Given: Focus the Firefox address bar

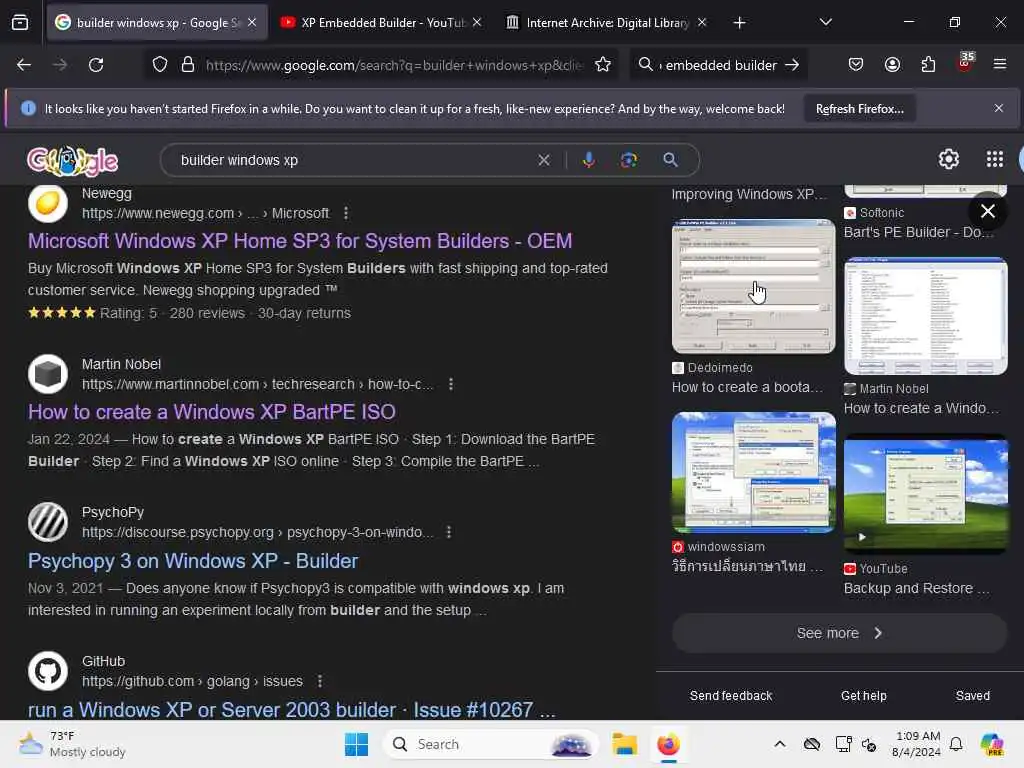Looking at the screenshot, I should point(394,65).
